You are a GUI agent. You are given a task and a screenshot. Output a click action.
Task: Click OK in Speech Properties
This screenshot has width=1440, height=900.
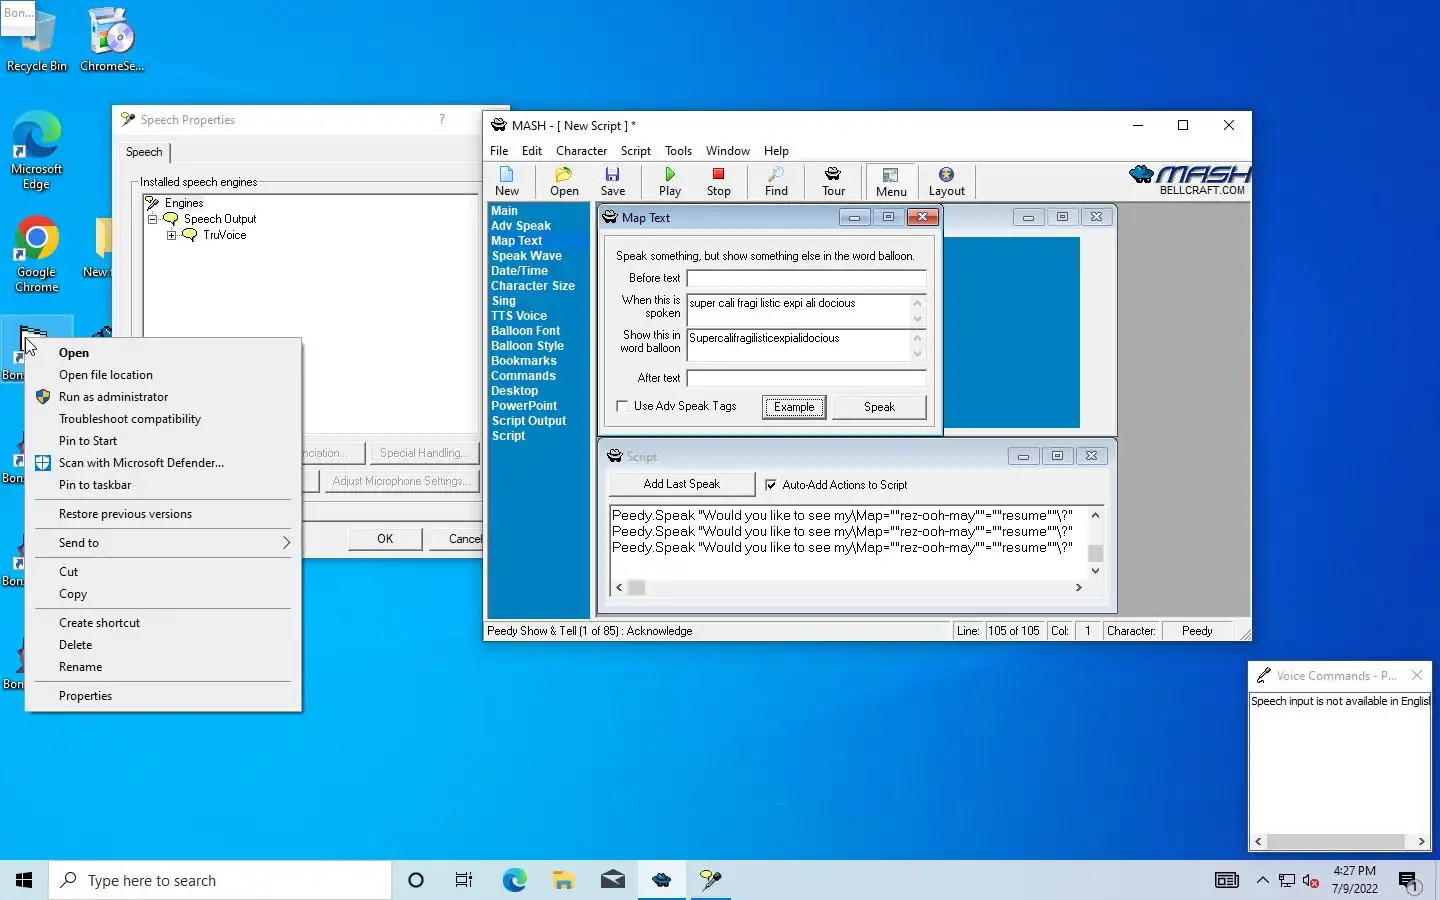[385, 539]
